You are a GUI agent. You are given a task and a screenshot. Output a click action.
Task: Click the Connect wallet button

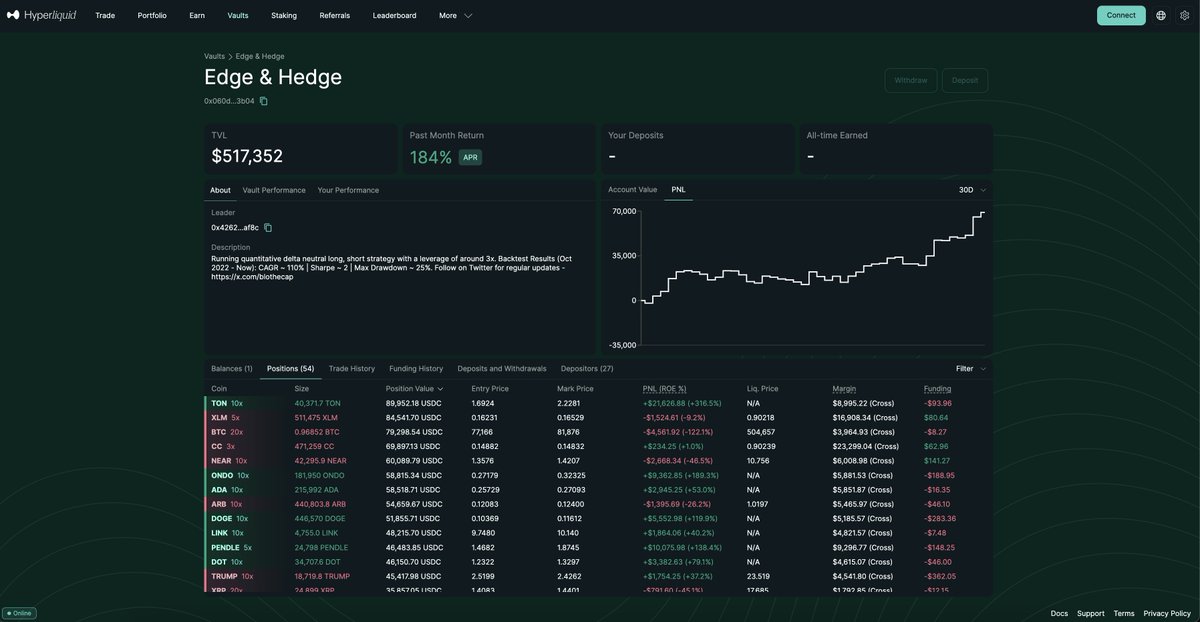(1121, 15)
